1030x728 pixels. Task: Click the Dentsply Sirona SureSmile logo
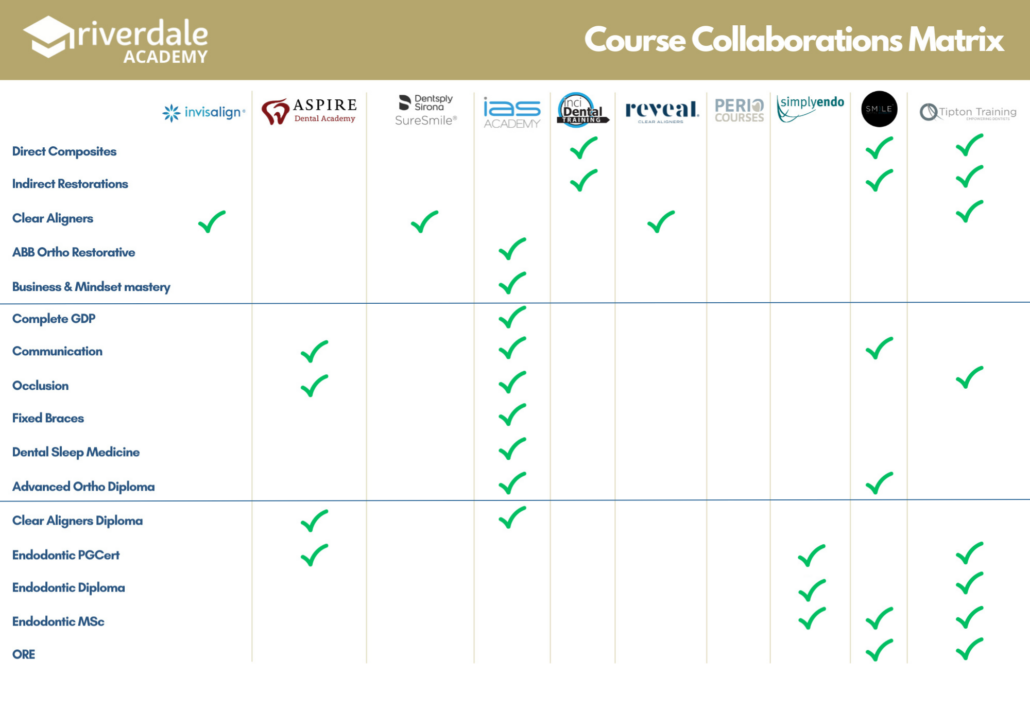tap(427, 110)
